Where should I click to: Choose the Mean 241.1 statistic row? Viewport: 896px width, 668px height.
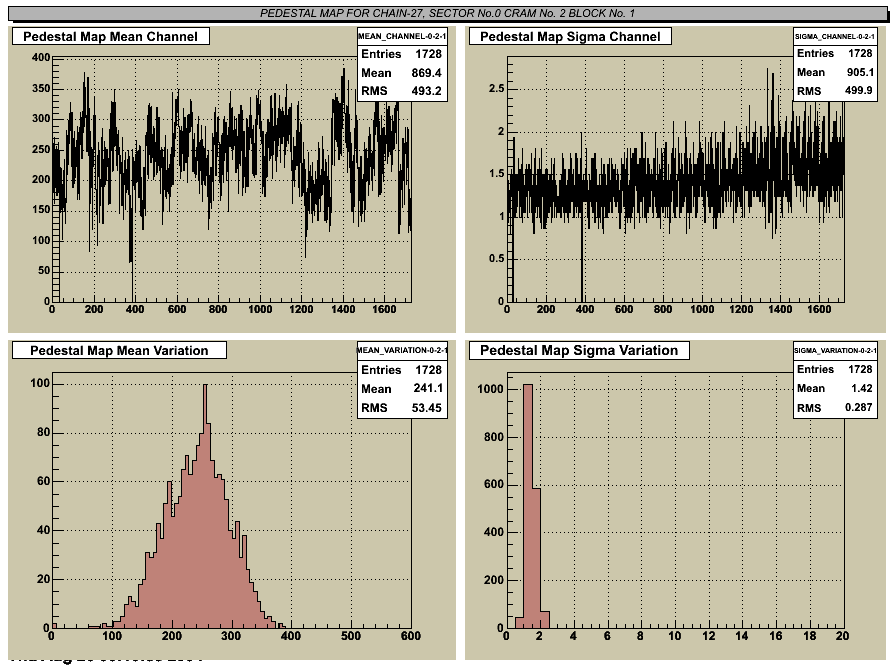(402, 389)
